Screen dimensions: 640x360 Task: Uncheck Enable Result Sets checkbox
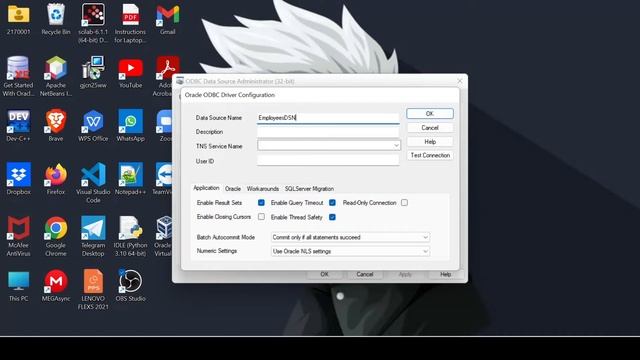pyautogui.click(x=261, y=202)
